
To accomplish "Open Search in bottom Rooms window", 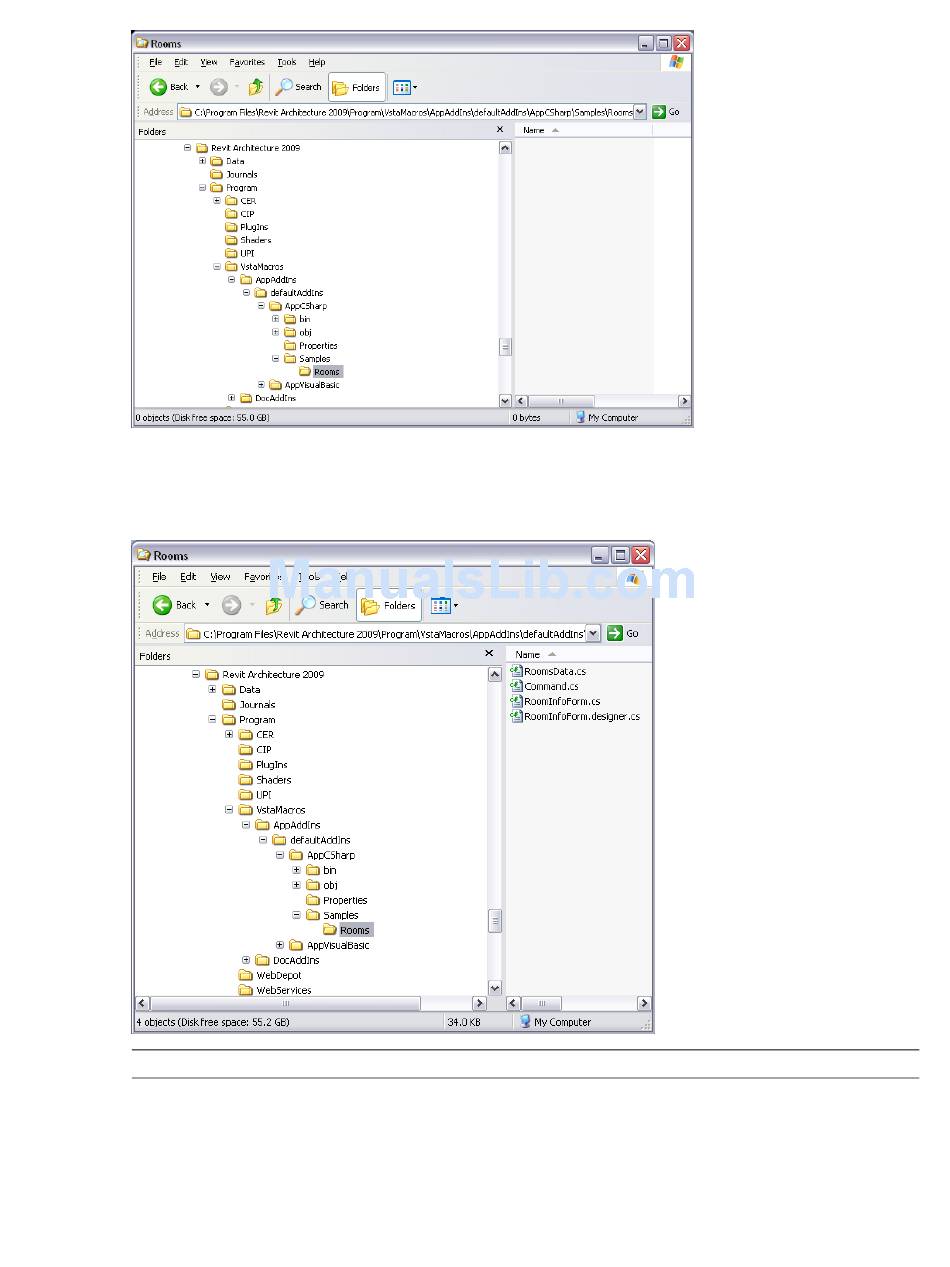I will [x=322, y=605].
